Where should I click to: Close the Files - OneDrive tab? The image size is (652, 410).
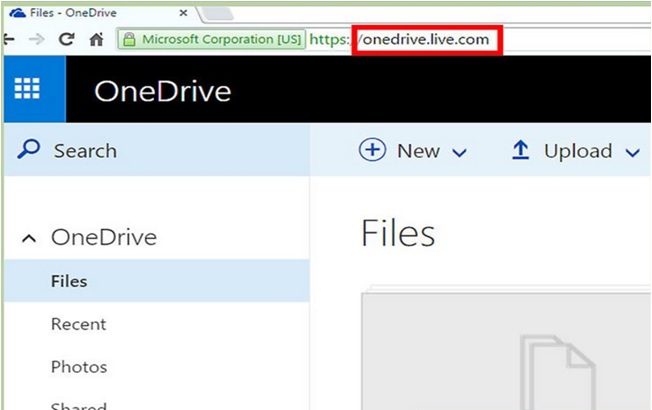click(x=183, y=13)
